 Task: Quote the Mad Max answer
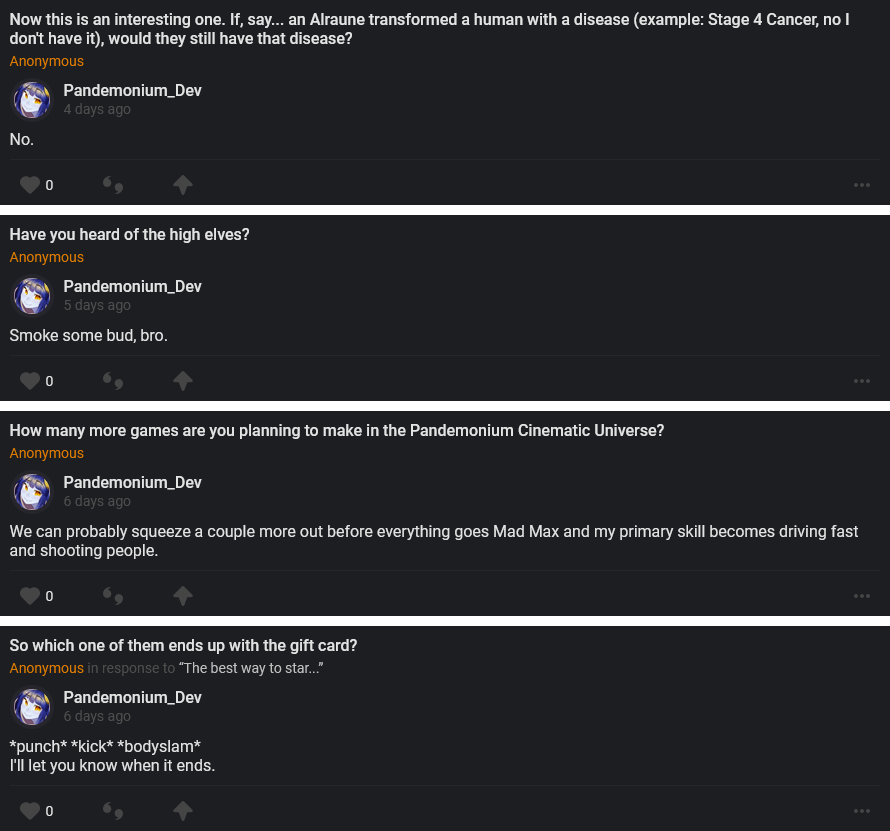coord(113,596)
